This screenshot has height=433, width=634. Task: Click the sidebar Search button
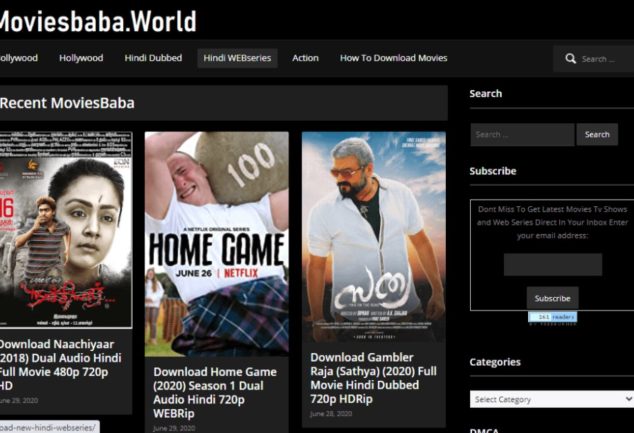pos(597,135)
